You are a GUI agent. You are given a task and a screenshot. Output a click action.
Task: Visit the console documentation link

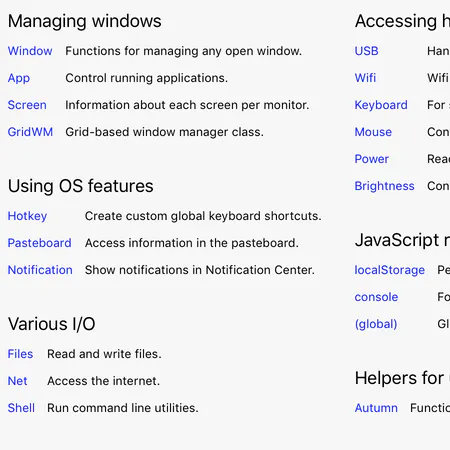tap(376, 297)
